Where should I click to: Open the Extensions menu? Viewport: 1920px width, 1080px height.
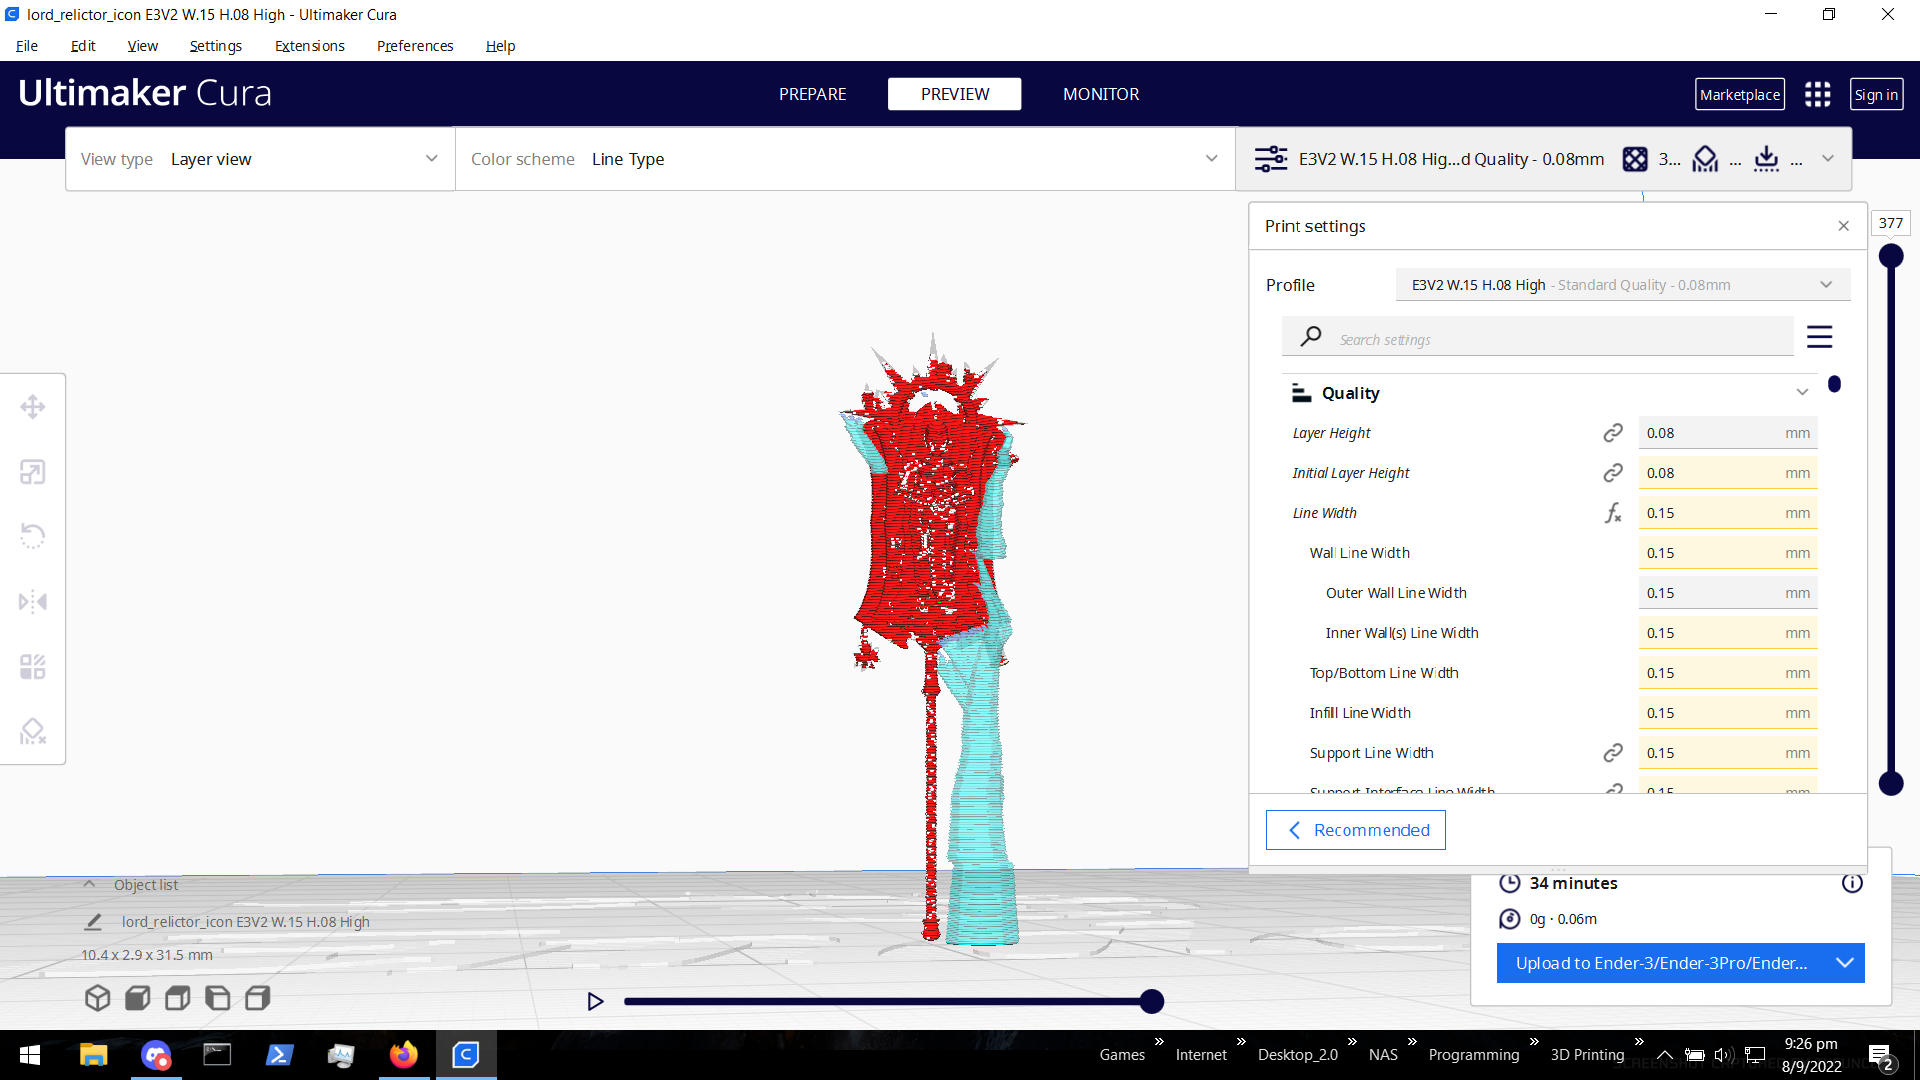coord(310,46)
